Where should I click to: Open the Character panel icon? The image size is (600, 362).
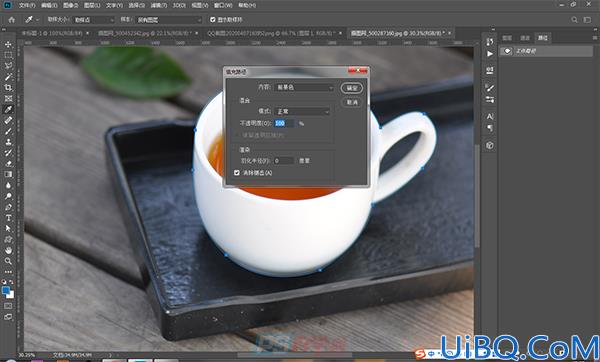pyautogui.click(x=490, y=116)
